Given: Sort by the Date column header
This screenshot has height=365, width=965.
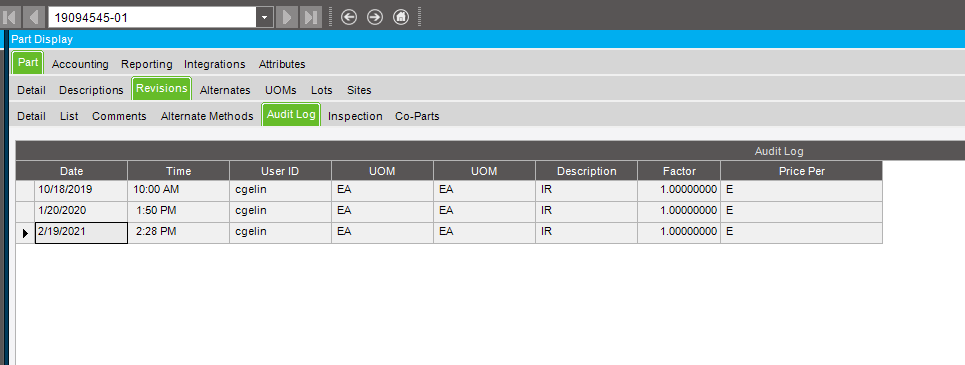Looking at the screenshot, I should (72, 171).
